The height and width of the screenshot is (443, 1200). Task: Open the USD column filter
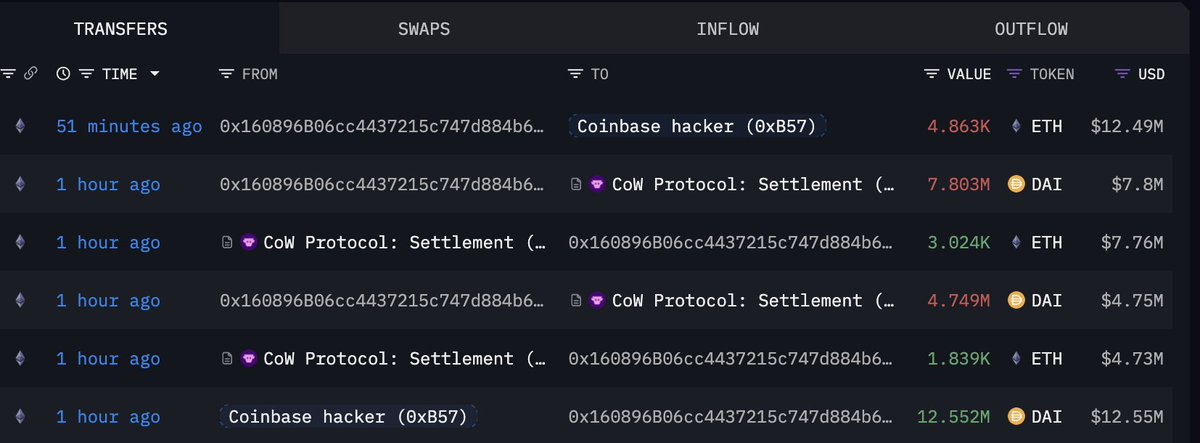tap(1122, 74)
